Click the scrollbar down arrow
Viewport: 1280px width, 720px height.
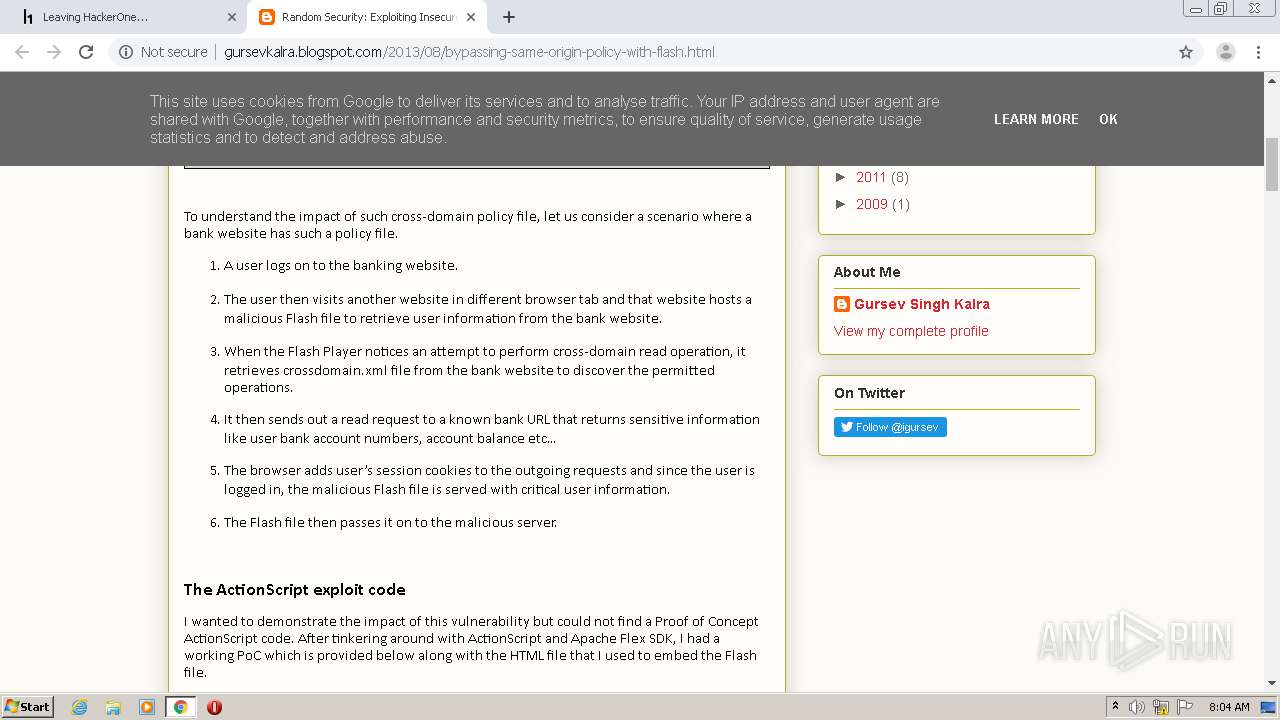(1272, 683)
